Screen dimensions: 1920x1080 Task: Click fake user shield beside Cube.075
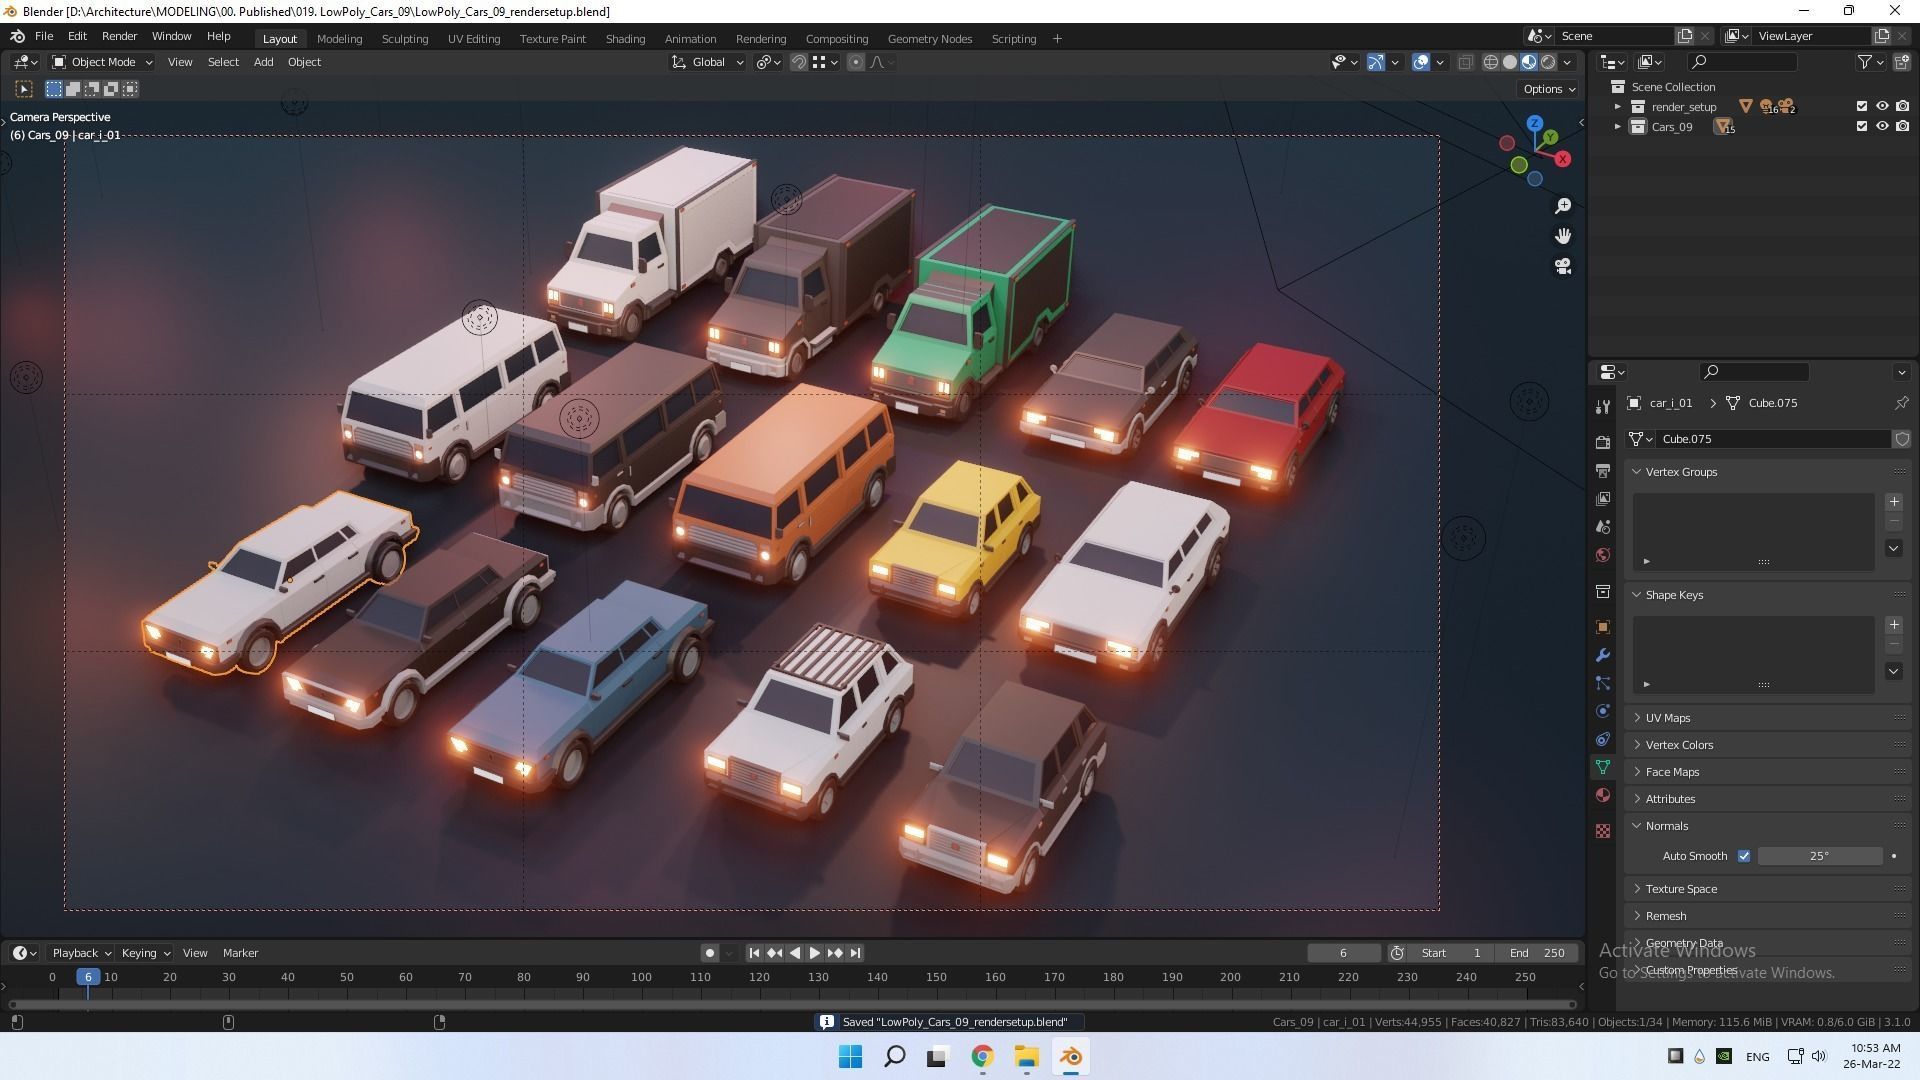point(1901,439)
